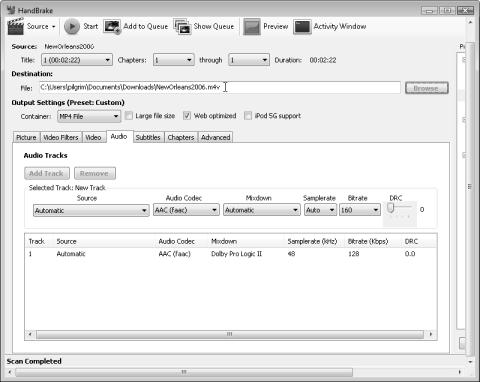The width and height of the screenshot is (480, 382).
Task: Switch to the Advanced tab
Action: 216,137
